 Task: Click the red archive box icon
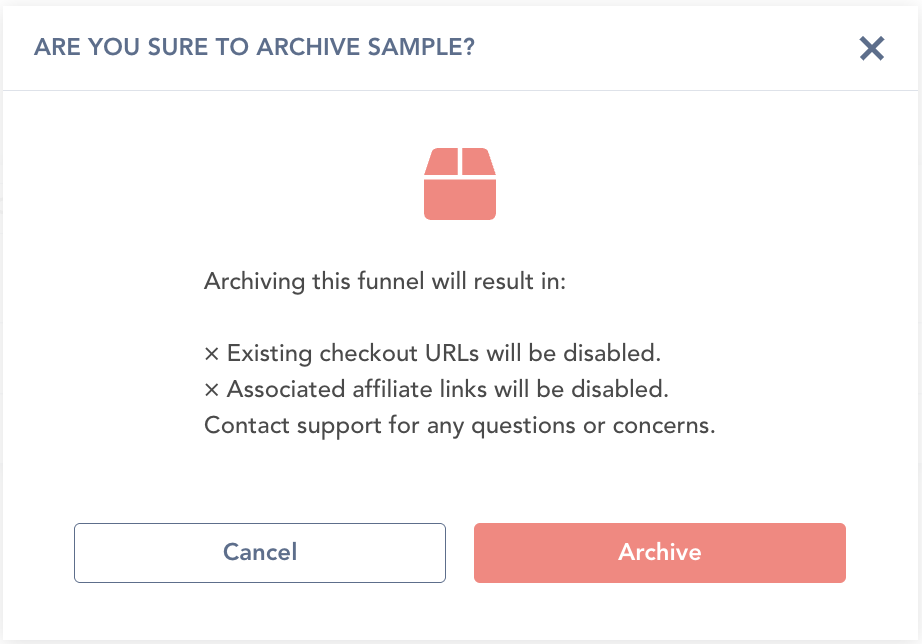(x=460, y=185)
